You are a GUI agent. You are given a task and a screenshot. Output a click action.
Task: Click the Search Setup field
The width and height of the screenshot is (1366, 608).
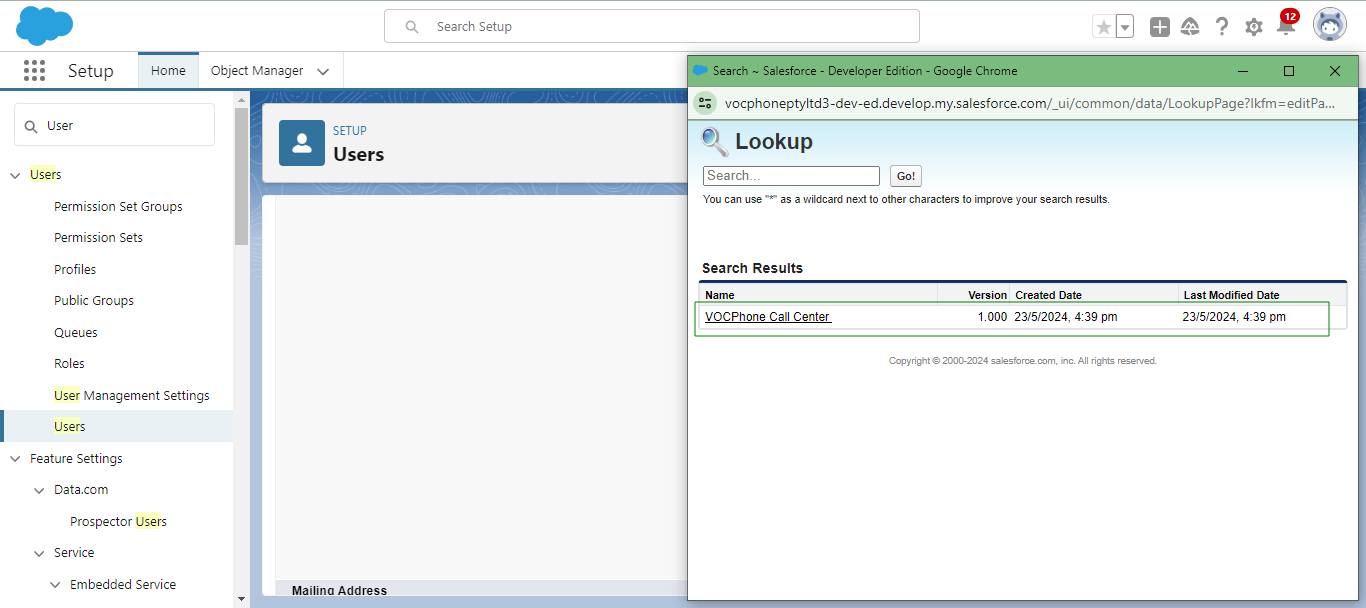point(651,27)
